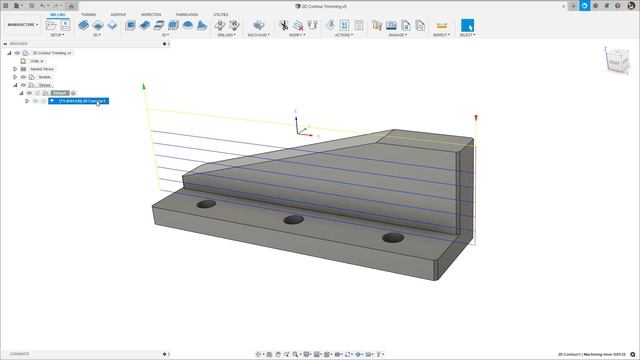
Task: Open the MANAGE dropdown menu
Action: point(398,35)
